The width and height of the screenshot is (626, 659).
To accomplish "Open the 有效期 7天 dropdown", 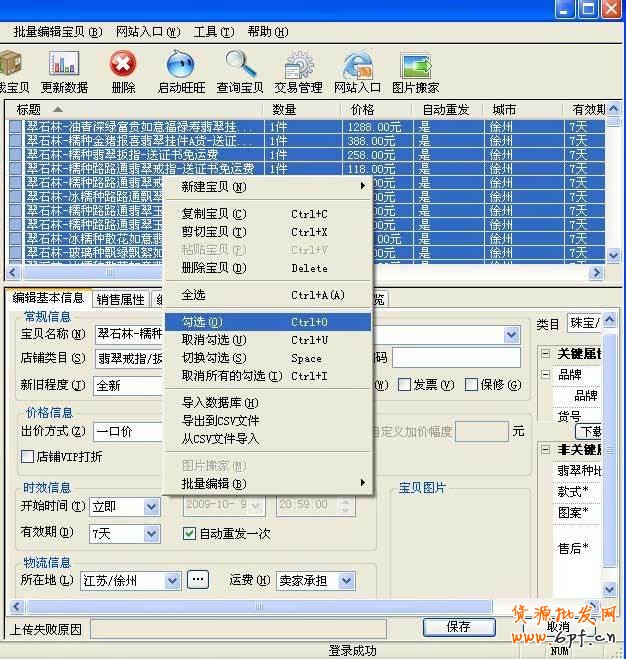I will 151,534.
